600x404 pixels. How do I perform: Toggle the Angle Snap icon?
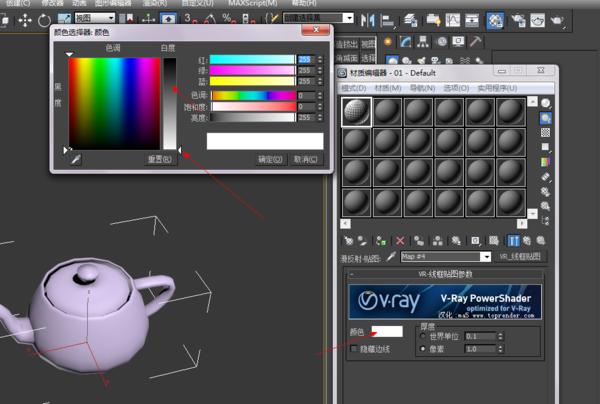coord(210,18)
